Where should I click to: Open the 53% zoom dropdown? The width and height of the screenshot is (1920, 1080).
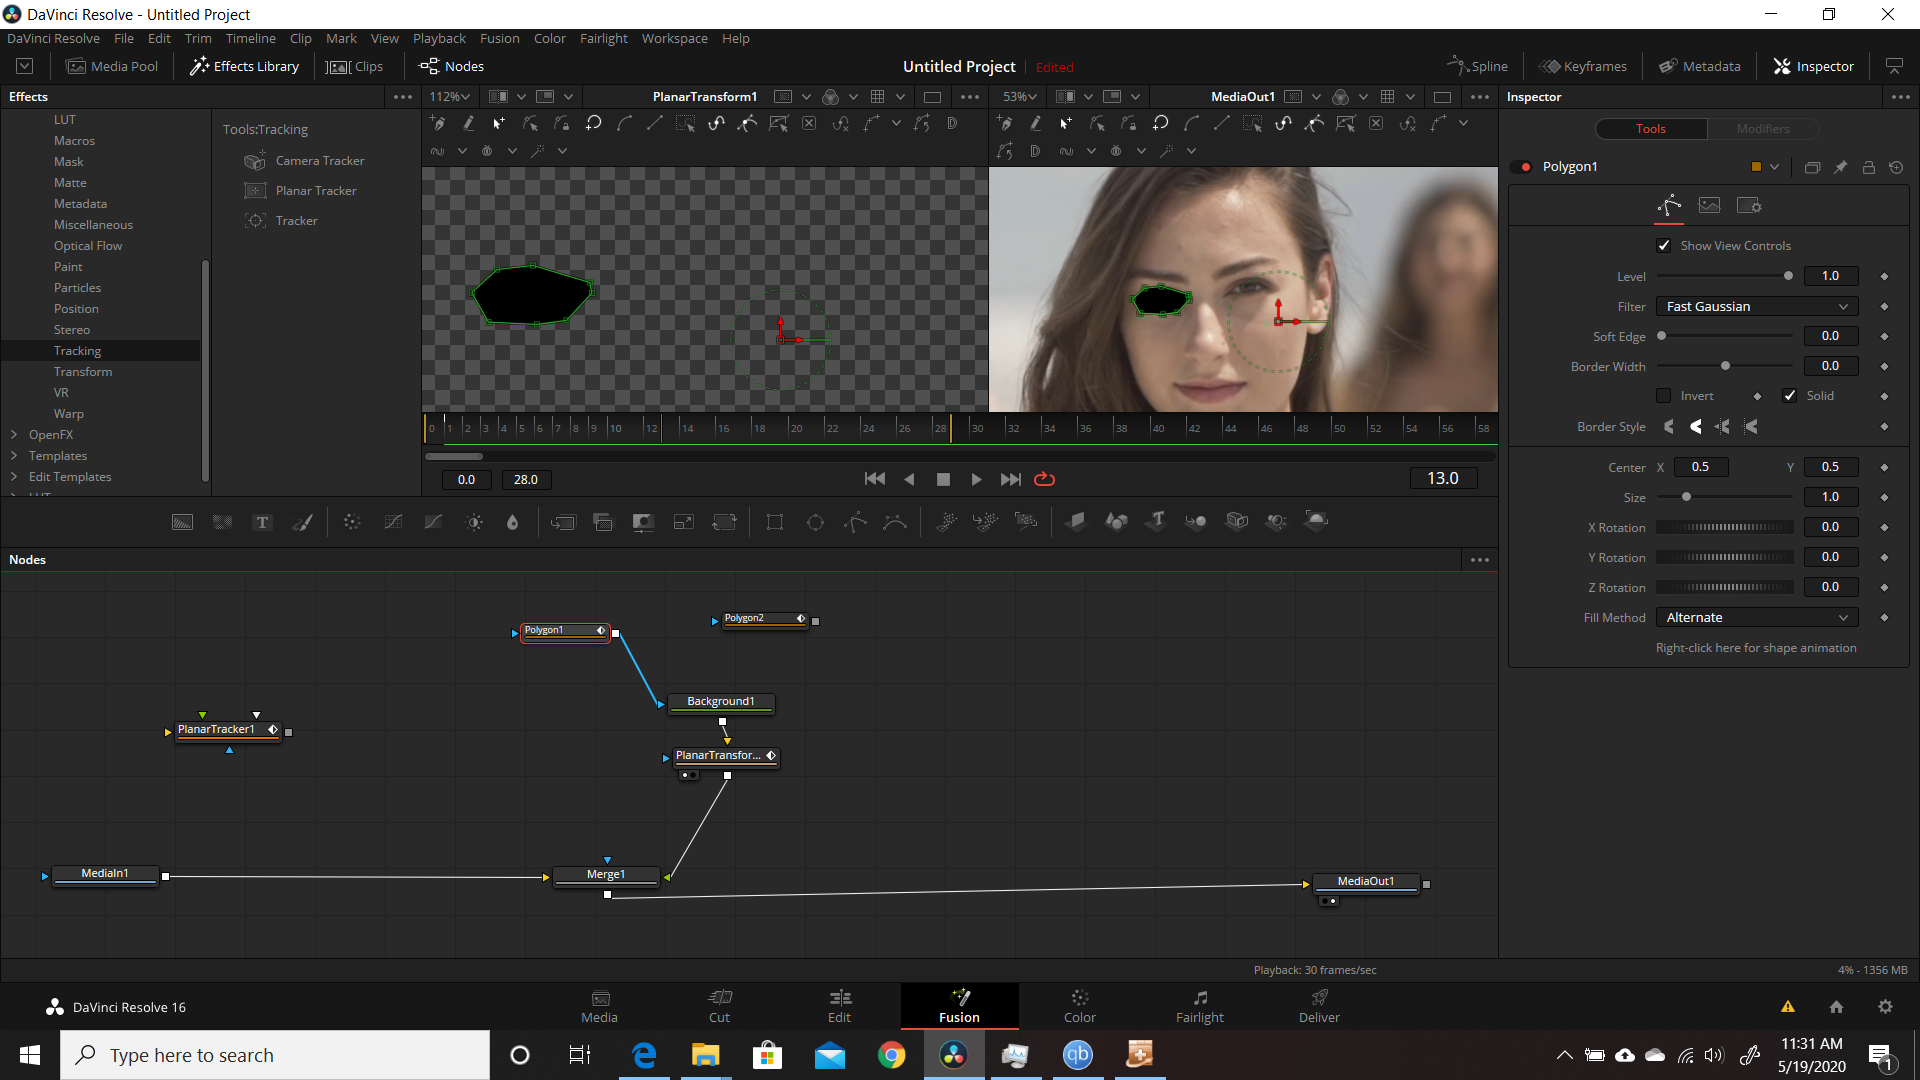click(x=1020, y=97)
